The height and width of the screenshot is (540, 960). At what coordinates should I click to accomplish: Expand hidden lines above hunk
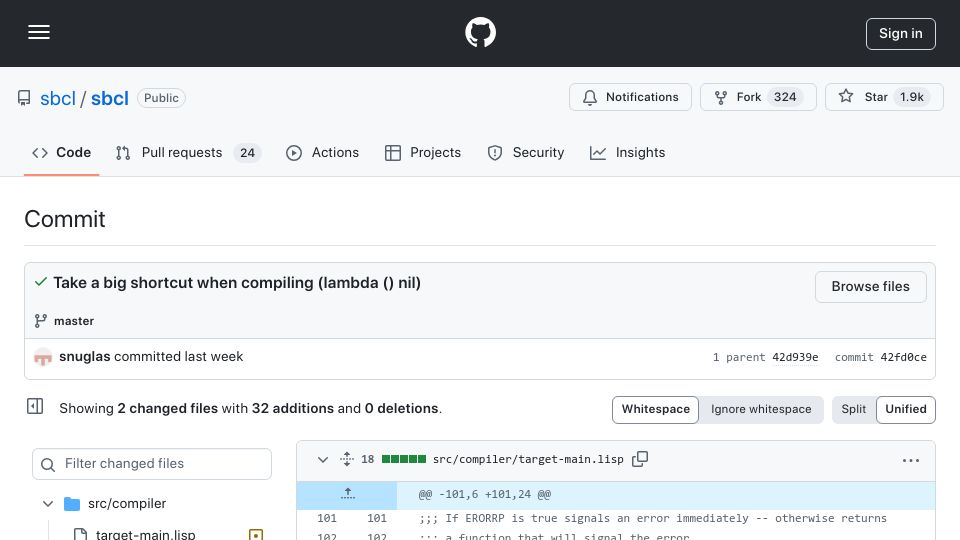click(x=348, y=494)
